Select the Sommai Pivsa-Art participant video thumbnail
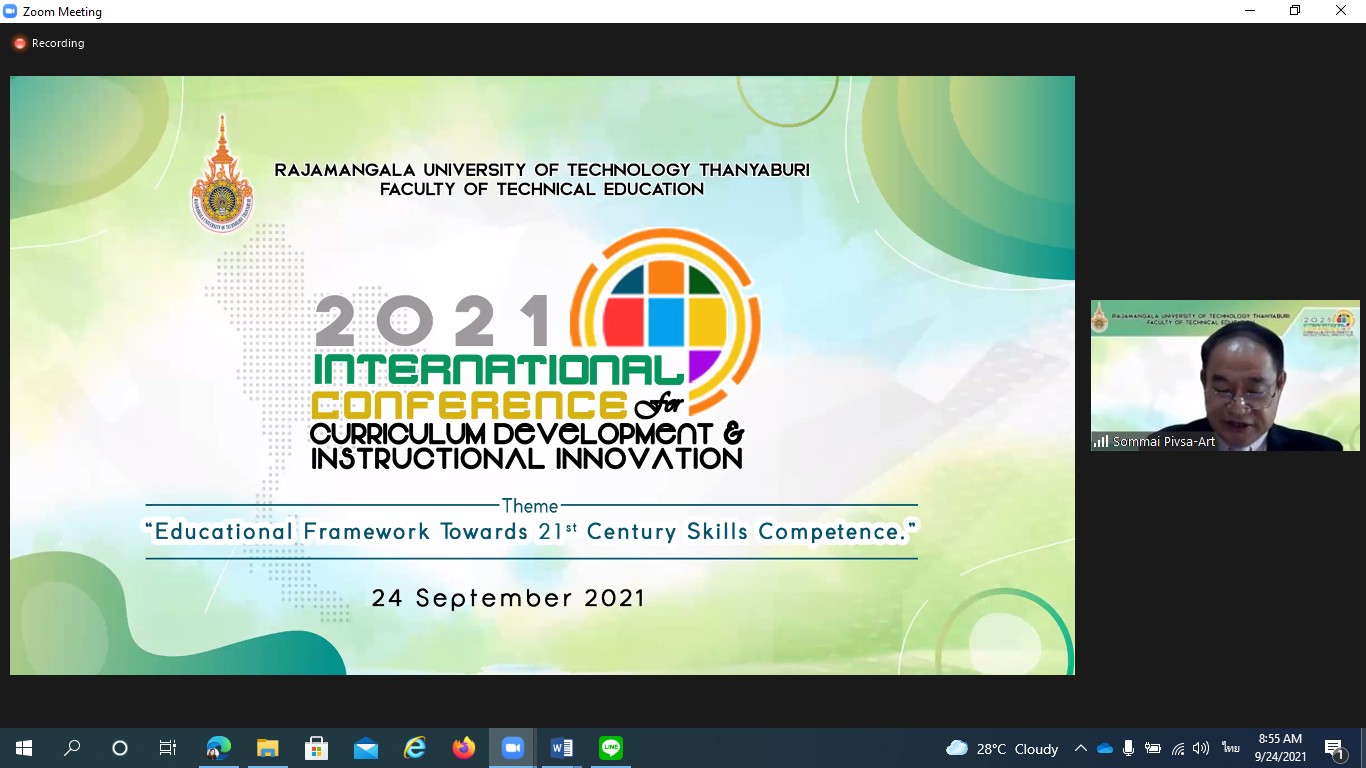The image size is (1366, 768). (x=1225, y=375)
